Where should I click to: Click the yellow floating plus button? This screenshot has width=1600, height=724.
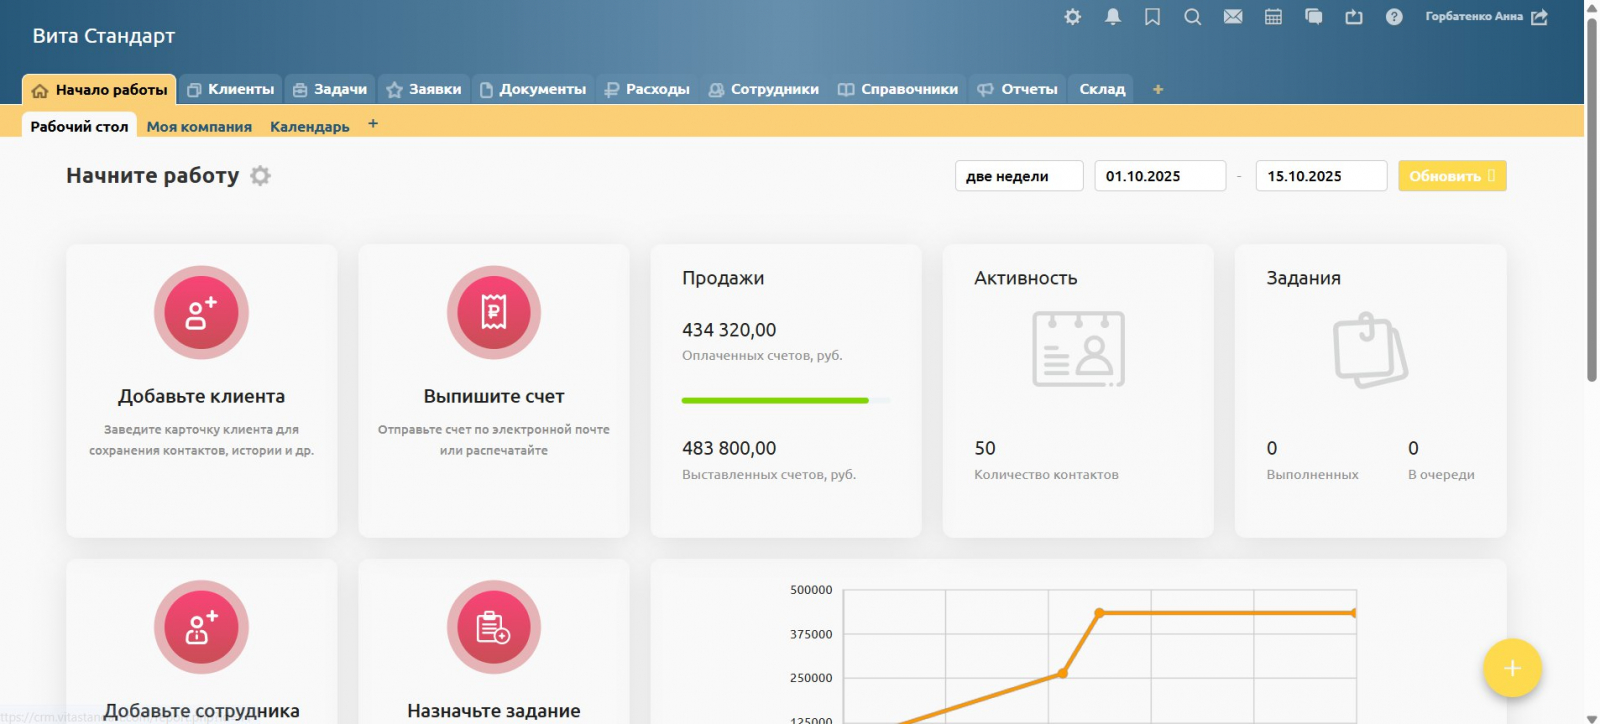[1511, 668]
